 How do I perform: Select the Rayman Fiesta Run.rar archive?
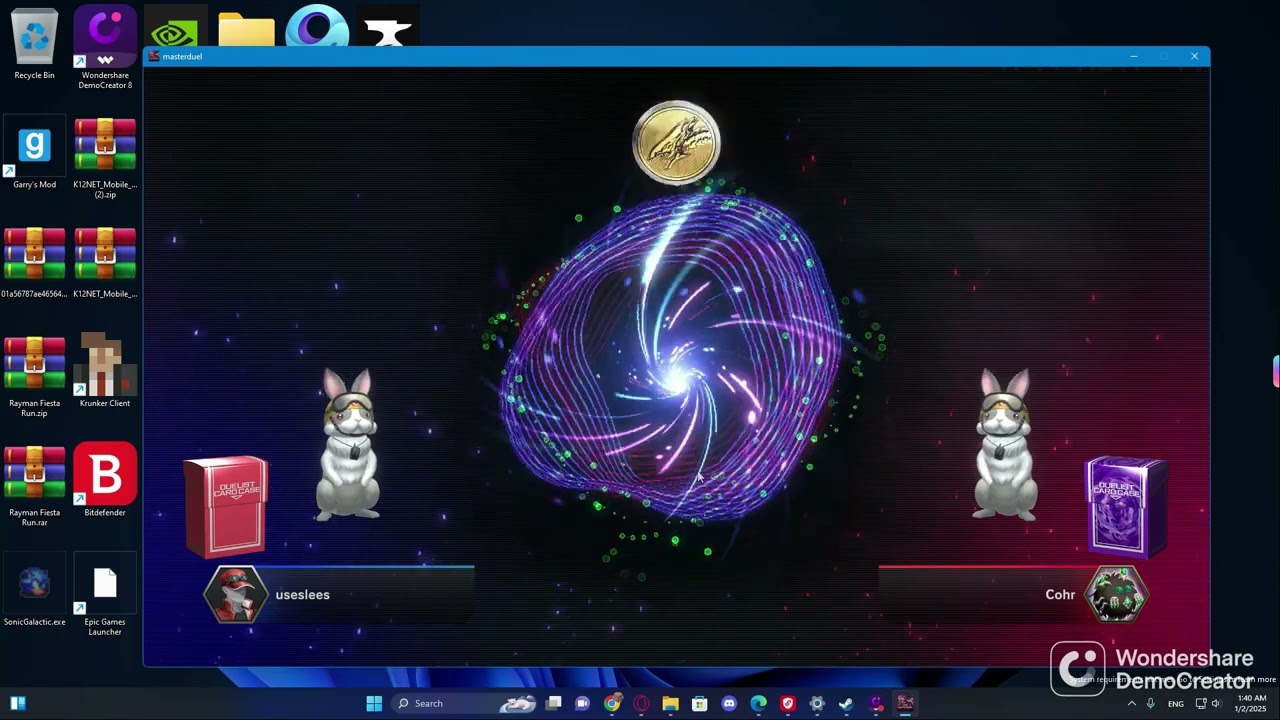[34, 486]
